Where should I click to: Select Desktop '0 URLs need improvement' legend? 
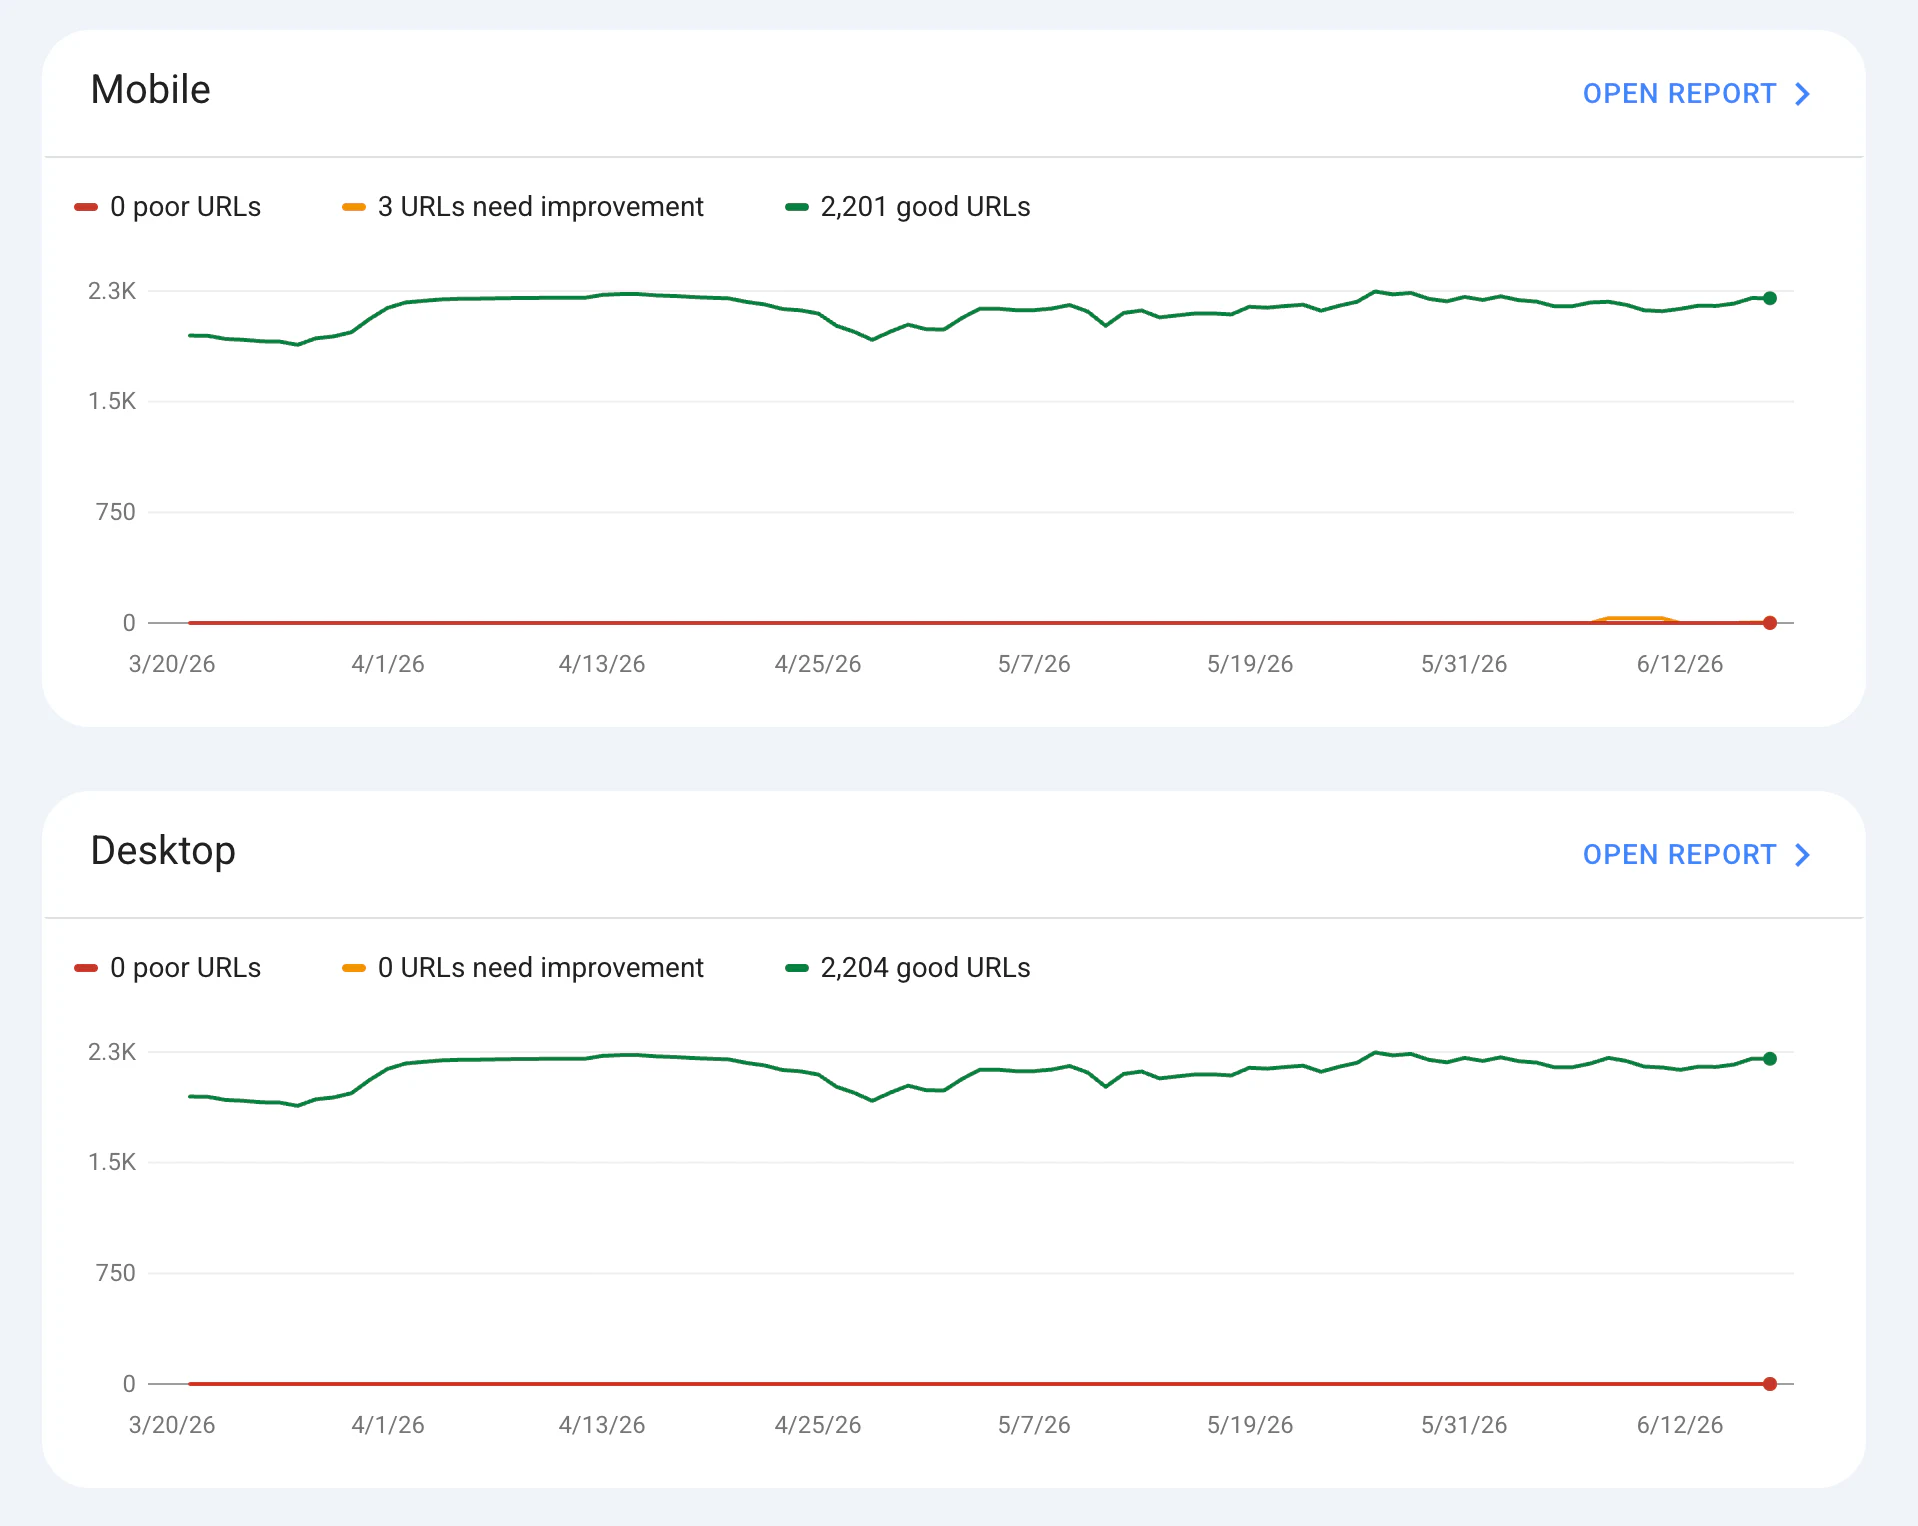pos(523,968)
